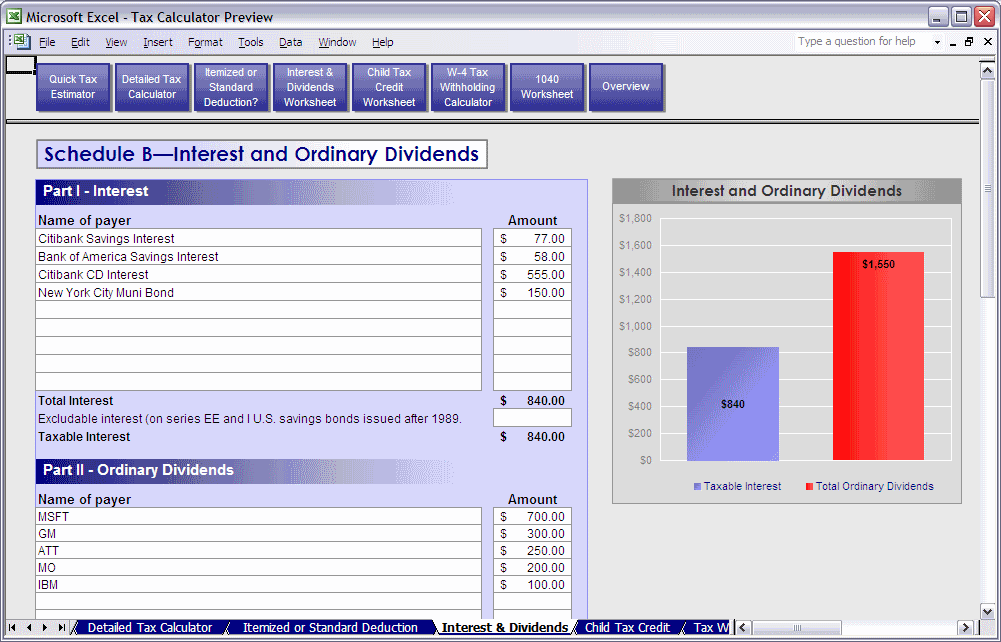
Task: Open the Child Tax Credit Worksheet button
Action: pyautogui.click(x=389, y=87)
